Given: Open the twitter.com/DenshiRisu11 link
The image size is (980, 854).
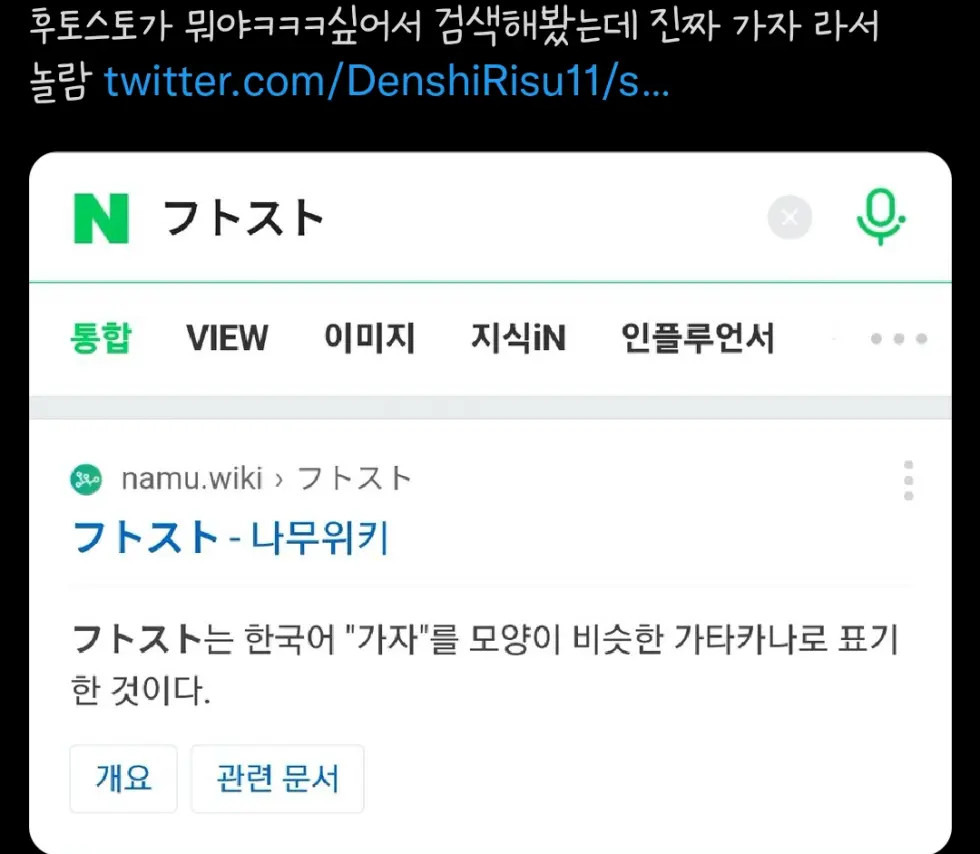Looking at the screenshot, I should click(x=387, y=81).
